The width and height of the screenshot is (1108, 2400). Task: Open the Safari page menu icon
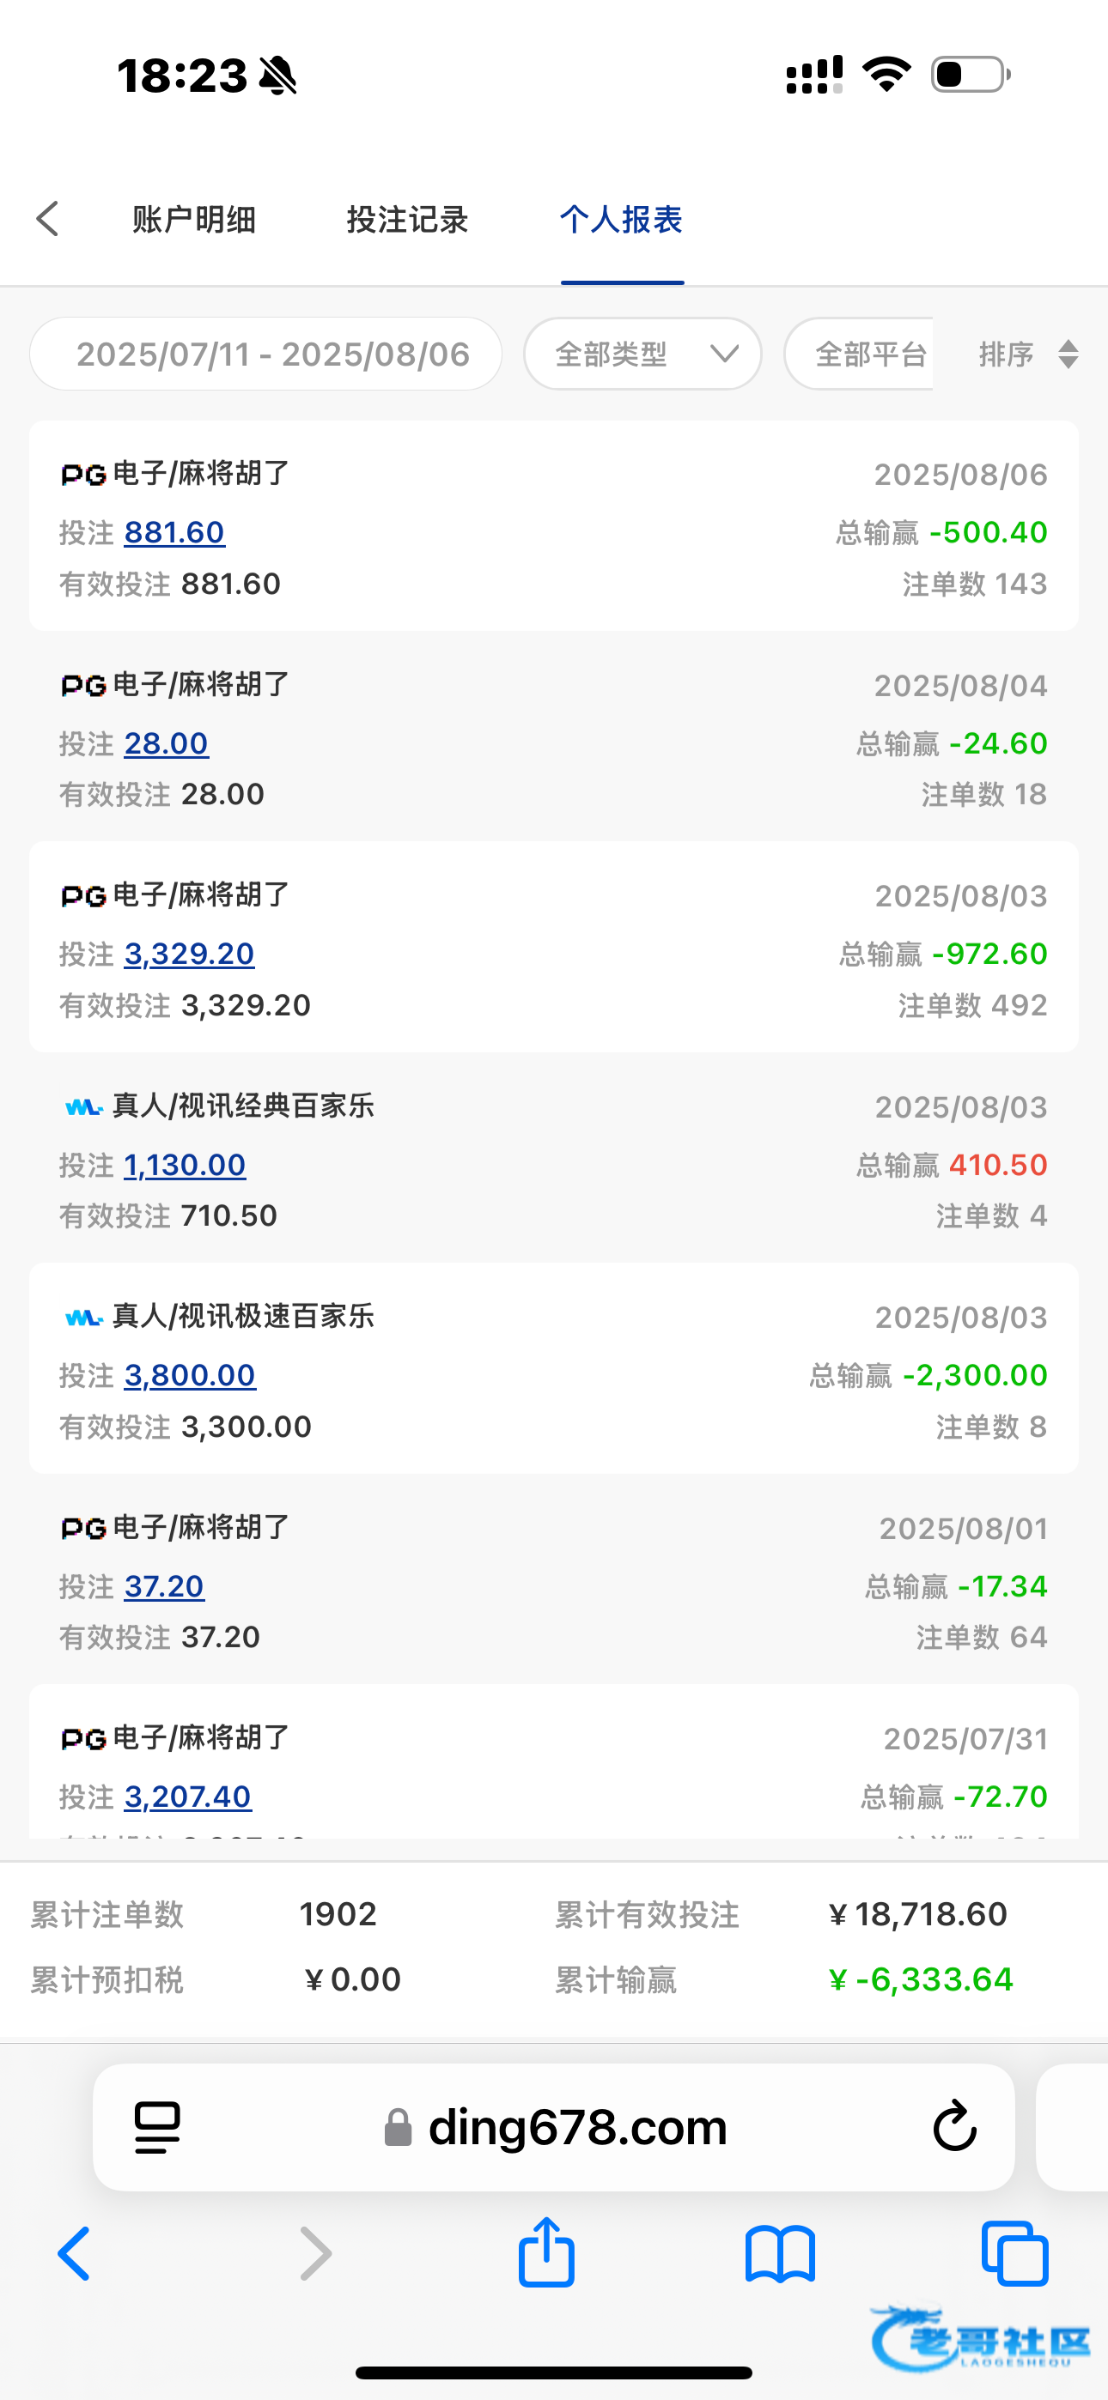click(157, 2126)
